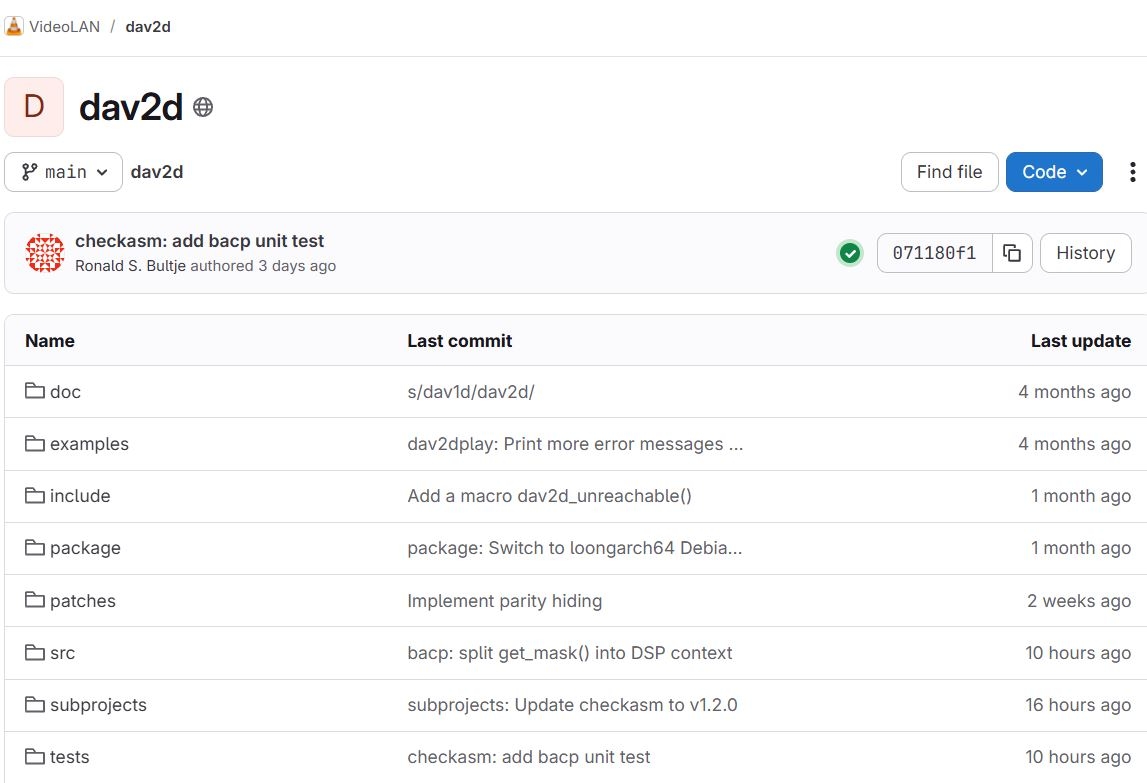Open the VideoLAN breadcrumb link
The height and width of the screenshot is (783, 1147).
(64, 26)
